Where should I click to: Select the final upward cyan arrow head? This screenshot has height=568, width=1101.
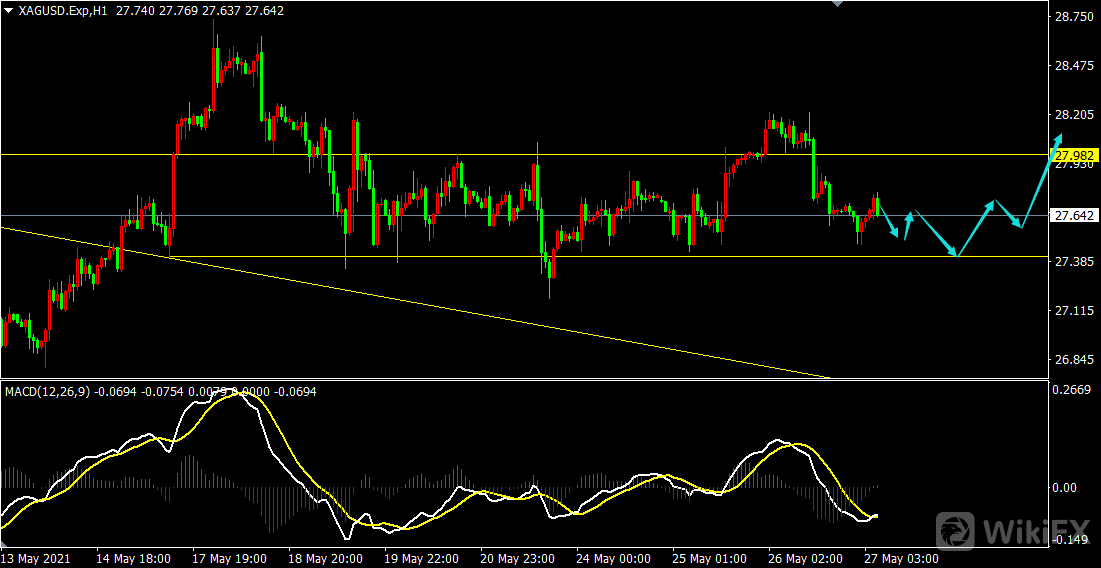[x=1058, y=141]
